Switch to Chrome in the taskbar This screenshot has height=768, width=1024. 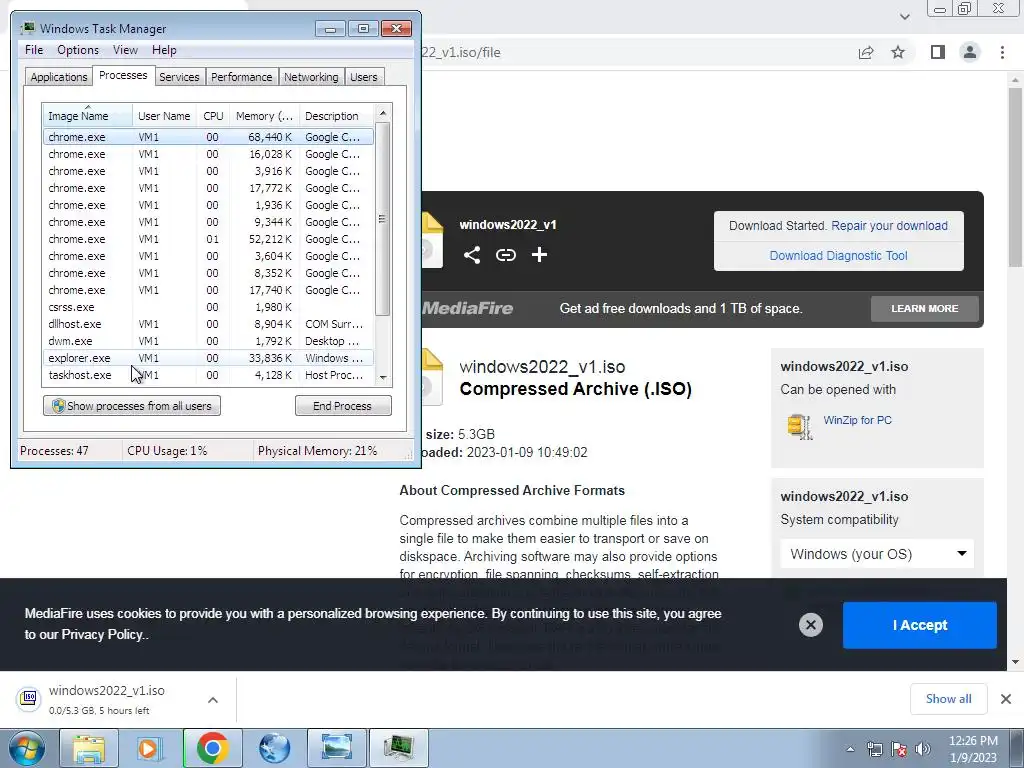point(212,748)
